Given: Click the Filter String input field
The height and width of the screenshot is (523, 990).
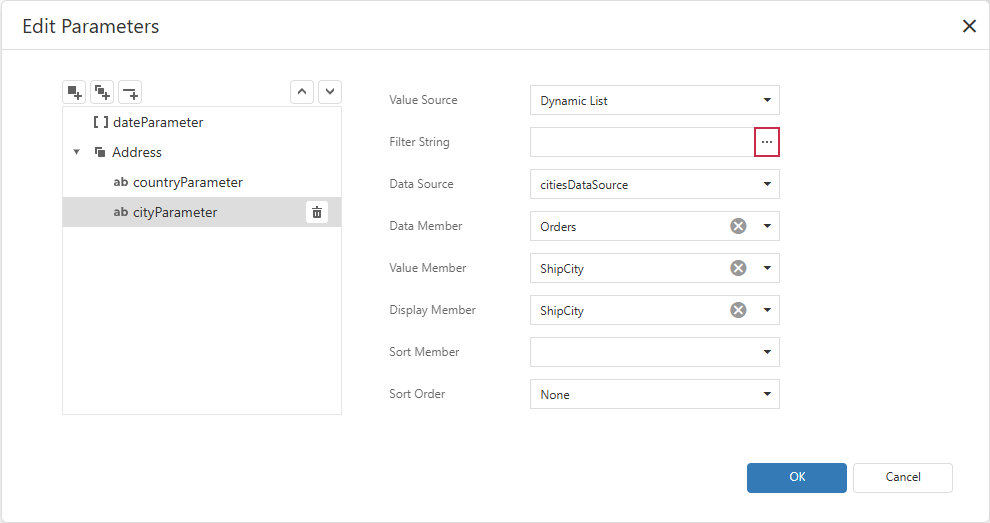Looking at the screenshot, I should click(x=642, y=142).
